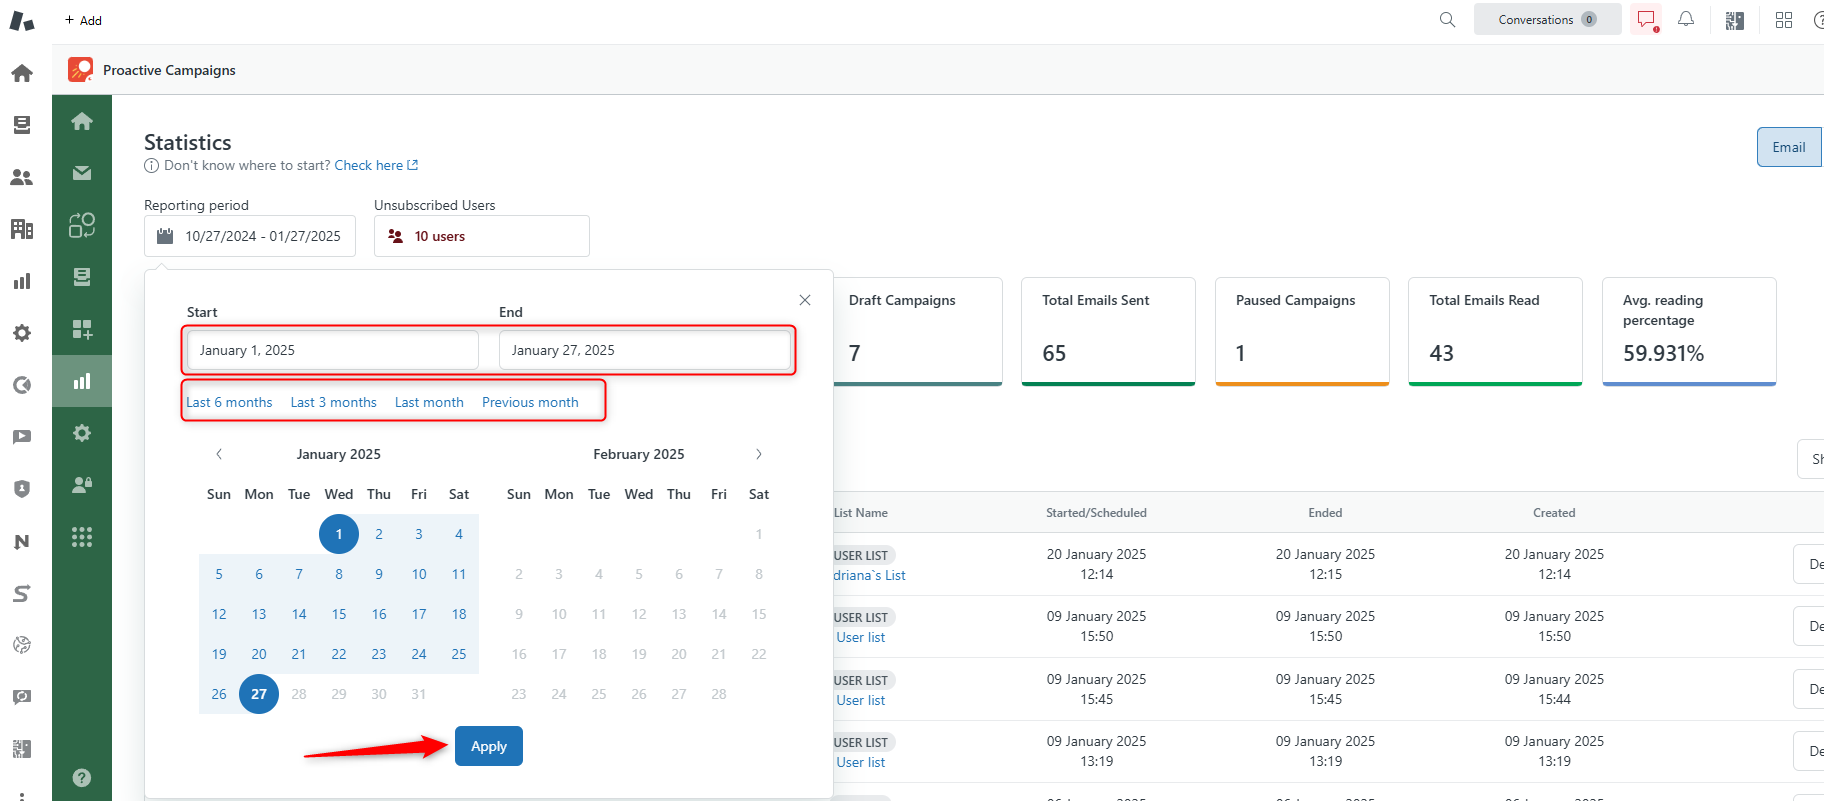Open the envelope icon in green sidebar
This screenshot has width=1824, height=801.
82,173
